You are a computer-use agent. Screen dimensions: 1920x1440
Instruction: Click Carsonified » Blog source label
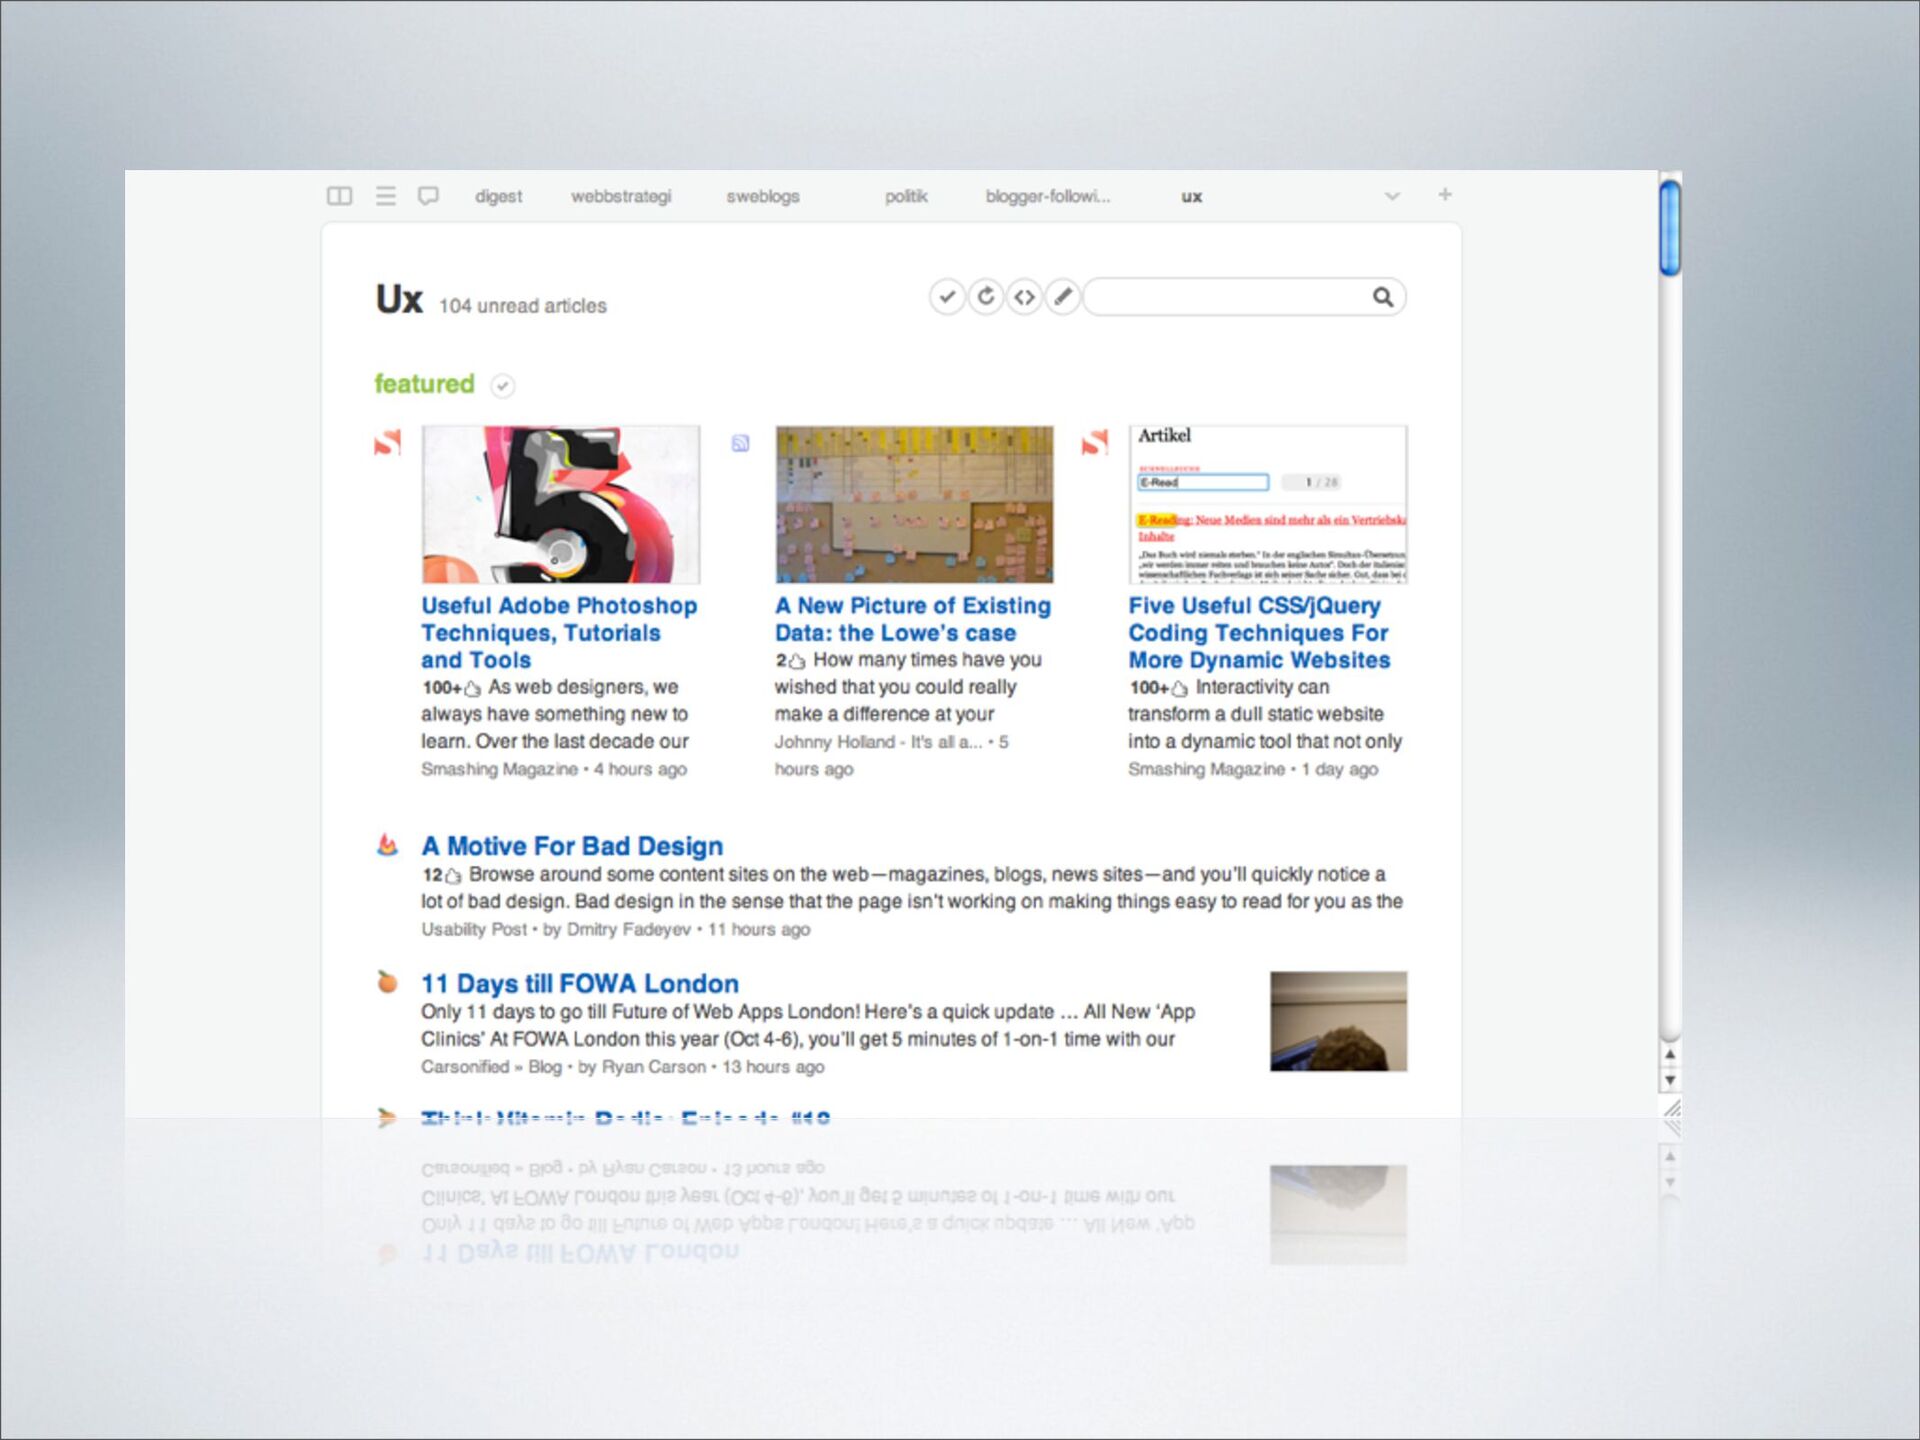pos(491,1067)
